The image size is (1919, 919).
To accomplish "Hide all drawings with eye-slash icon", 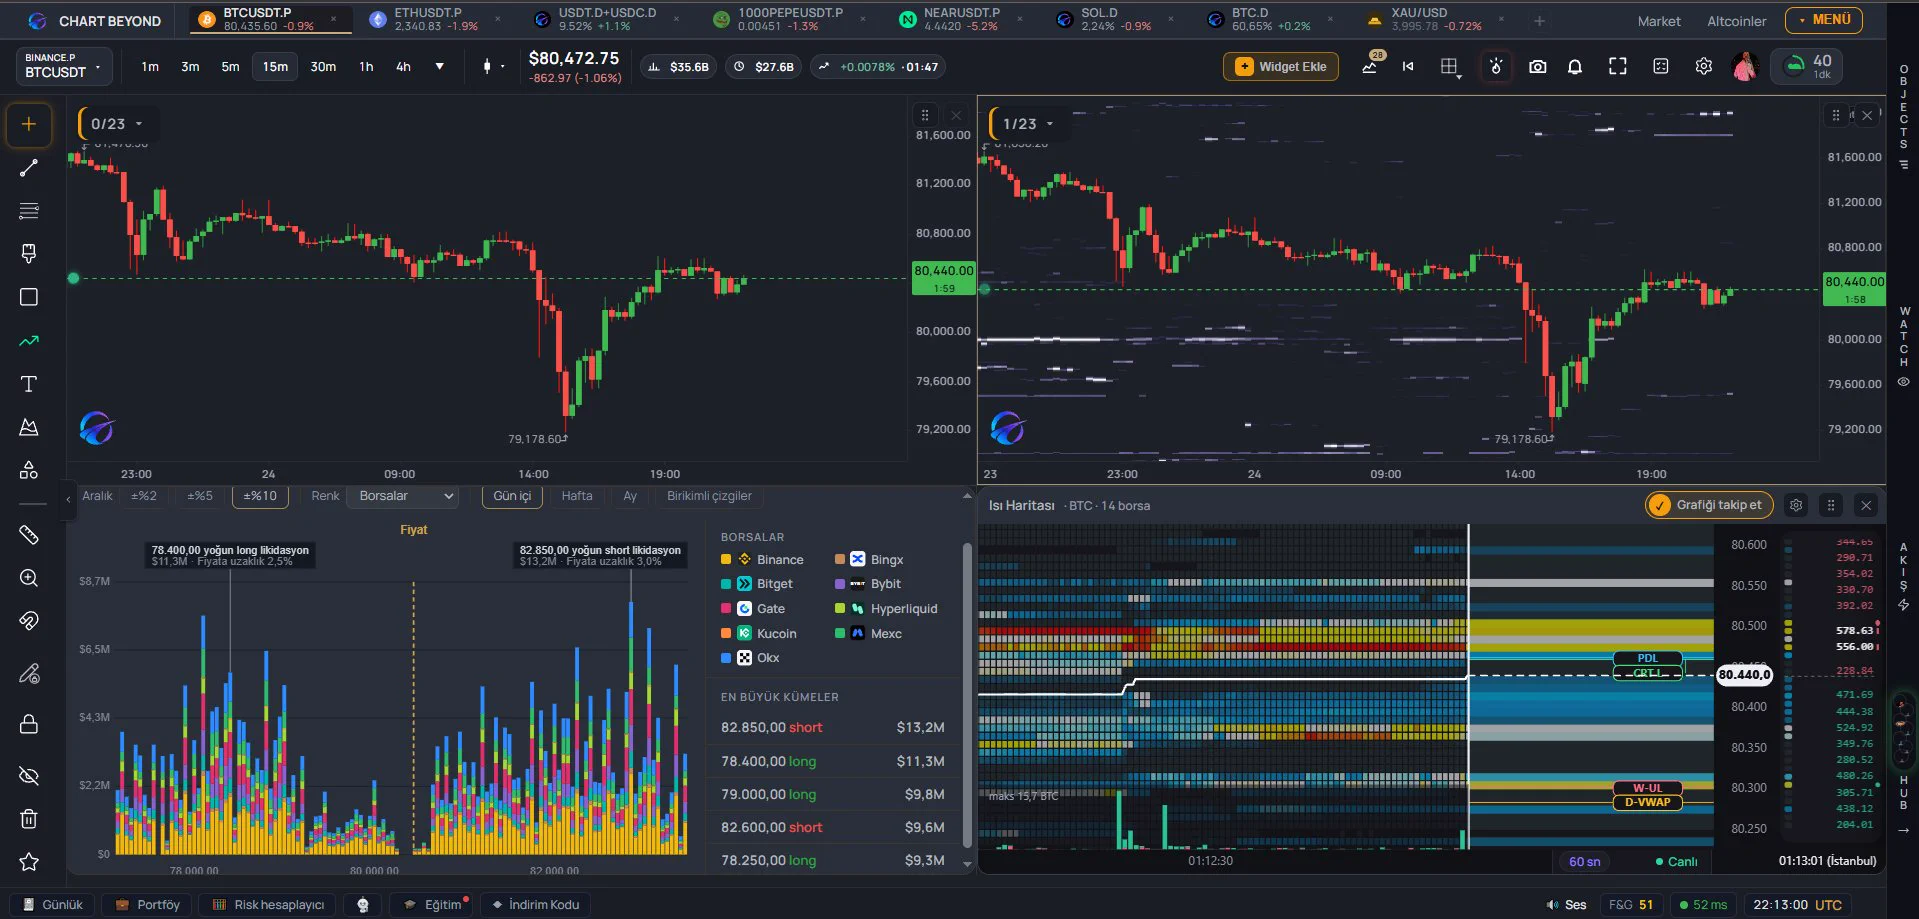I will (29, 776).
